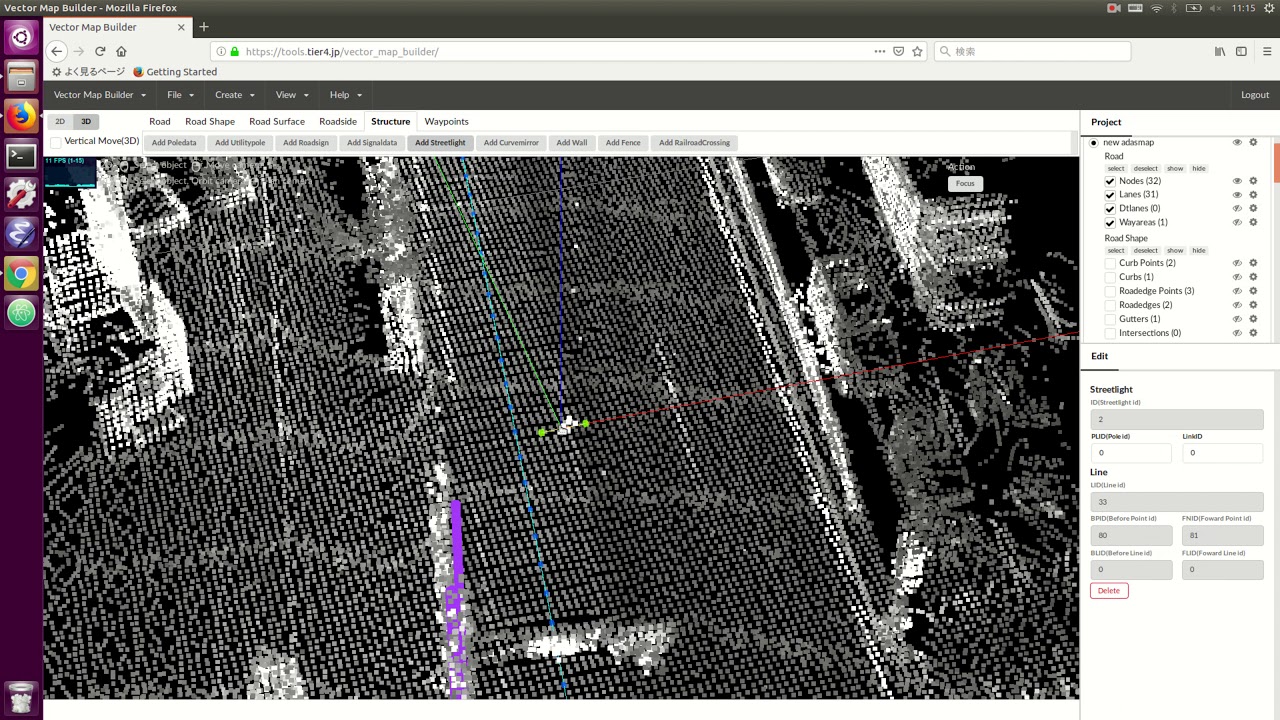Launch Terminal from the Ubuntu dock

click(x=21, y=156)
